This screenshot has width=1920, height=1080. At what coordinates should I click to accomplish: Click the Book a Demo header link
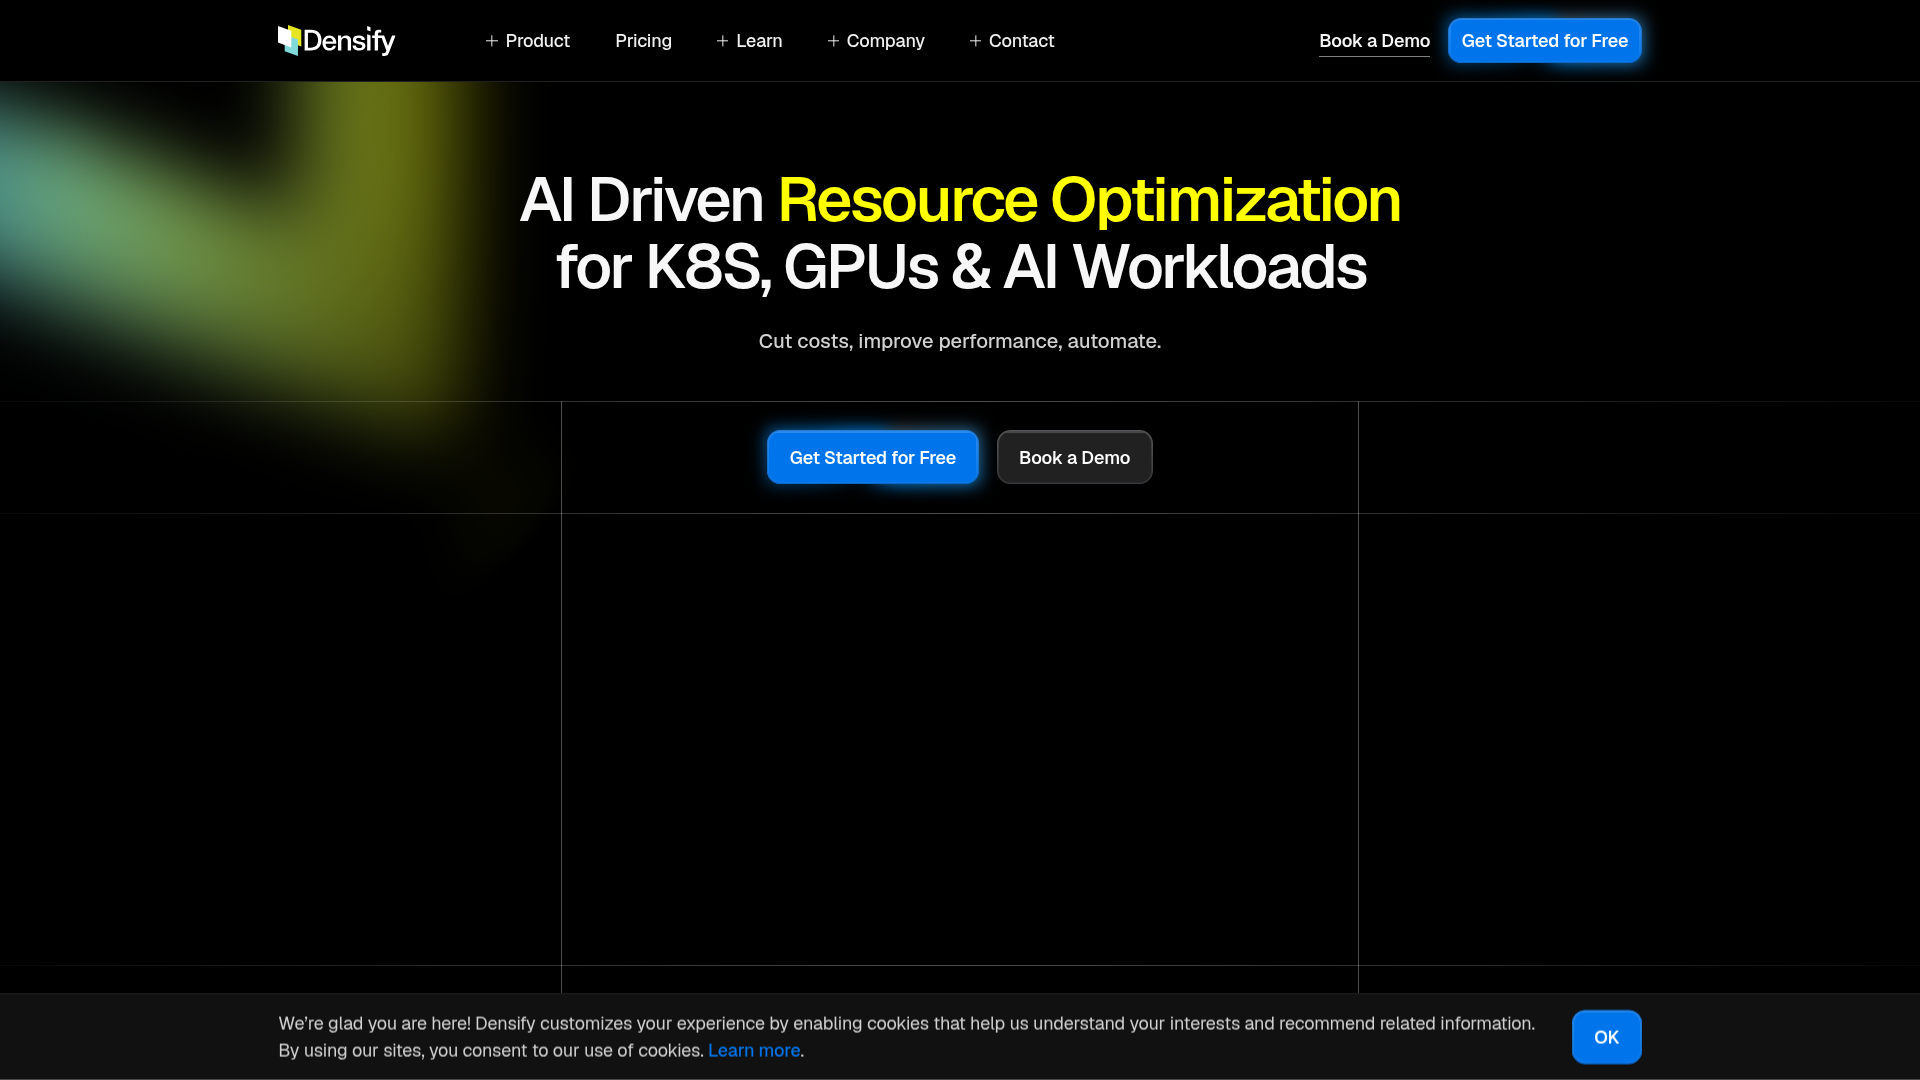tap(1374, 41)
